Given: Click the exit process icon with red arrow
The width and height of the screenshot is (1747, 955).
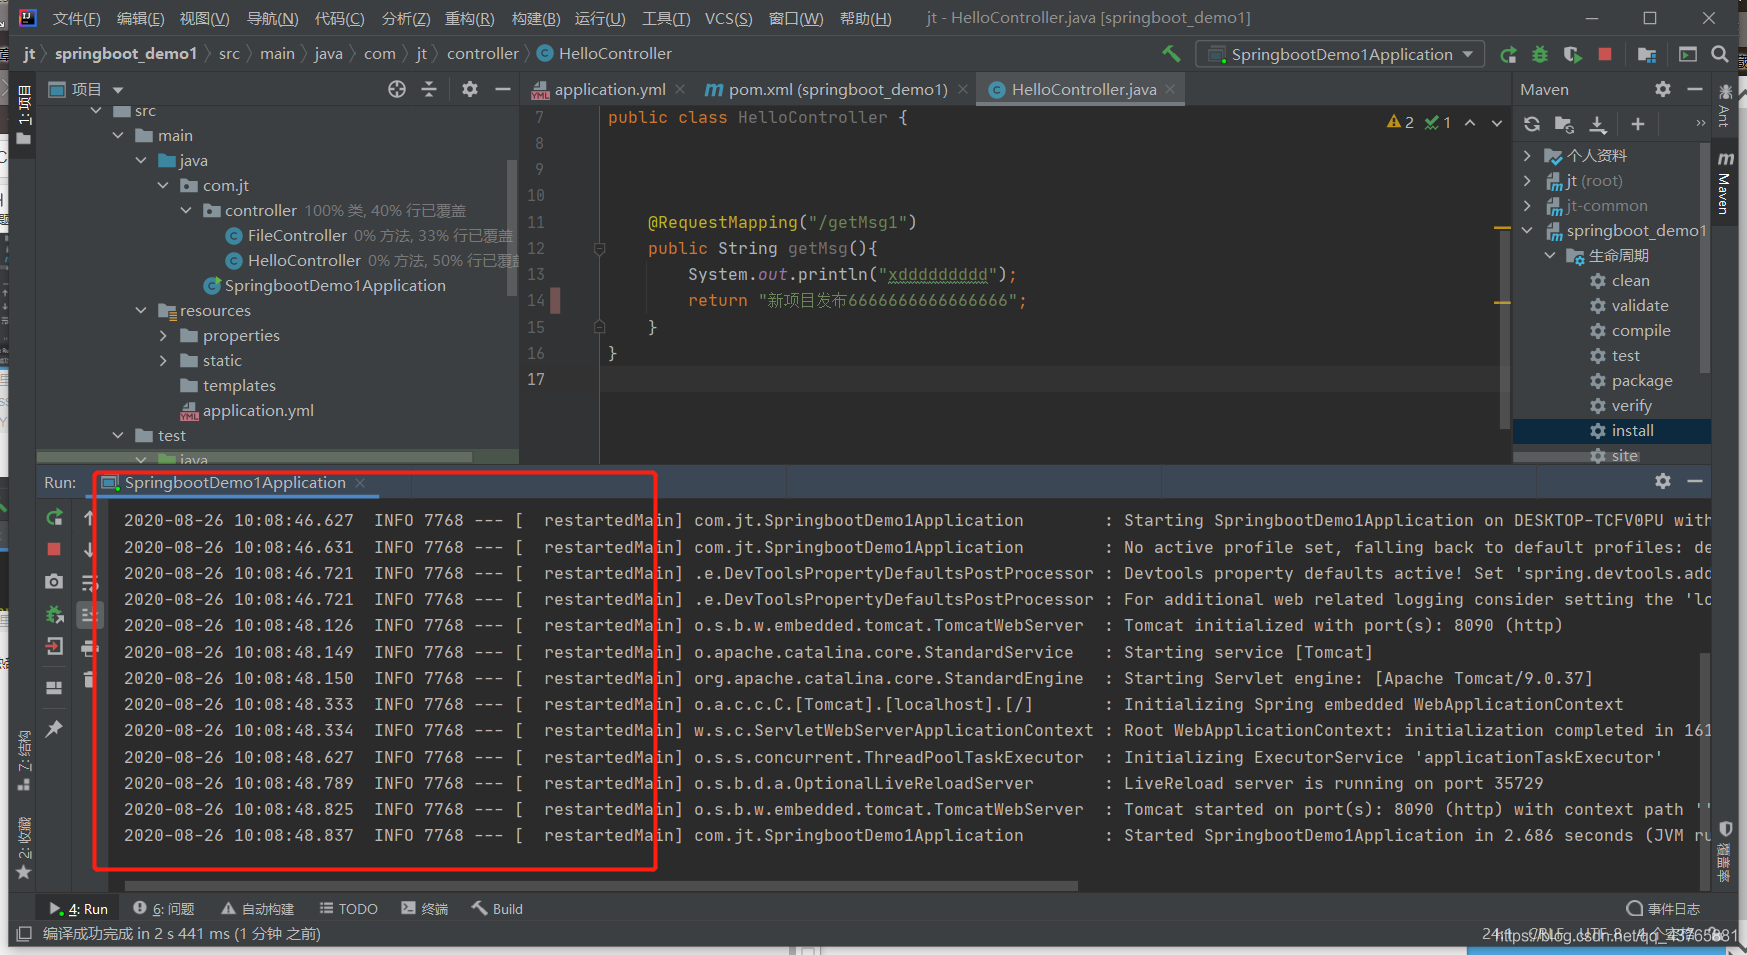Looking at the screenshot, I should tap(54, 646).
